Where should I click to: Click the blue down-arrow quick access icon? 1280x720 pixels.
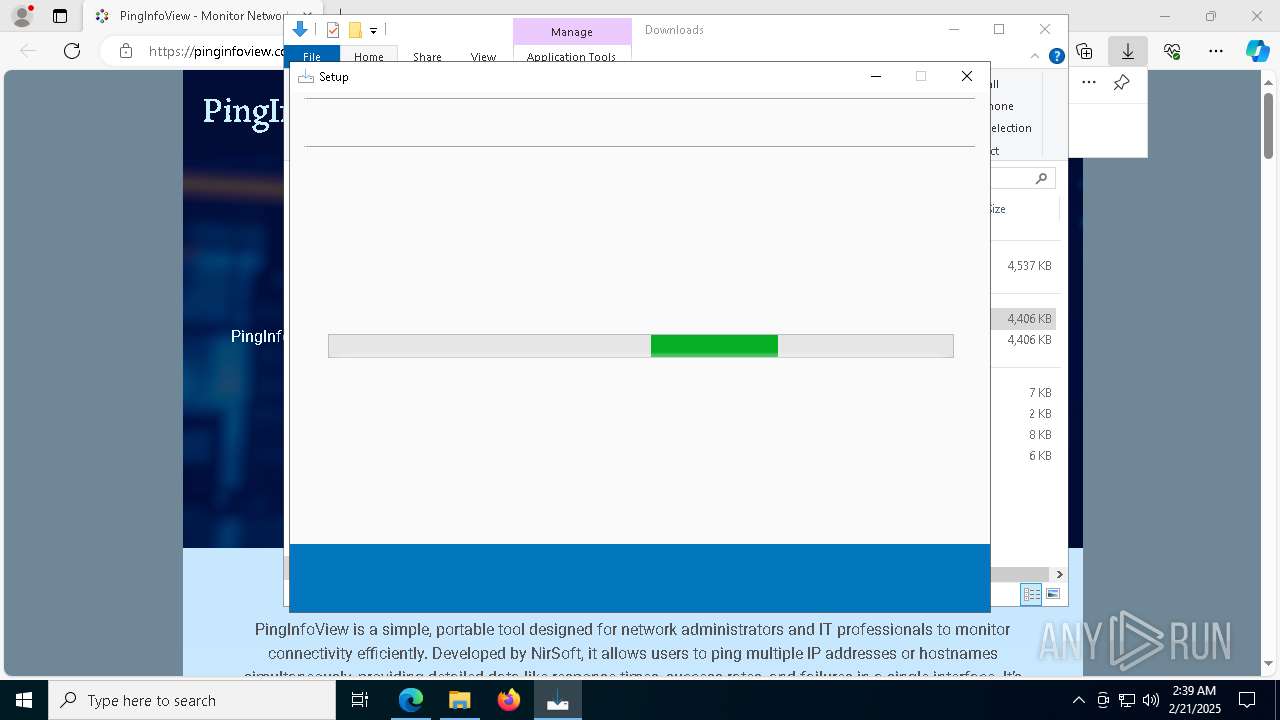click(x=299, y=30)
